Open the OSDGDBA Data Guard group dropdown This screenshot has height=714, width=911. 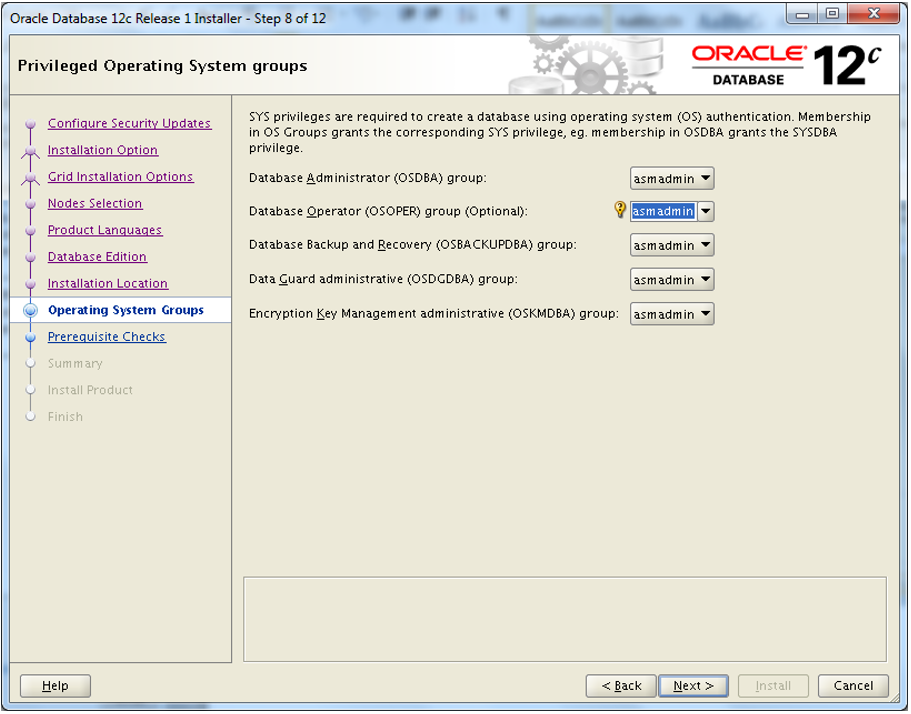tap(672, 279)
